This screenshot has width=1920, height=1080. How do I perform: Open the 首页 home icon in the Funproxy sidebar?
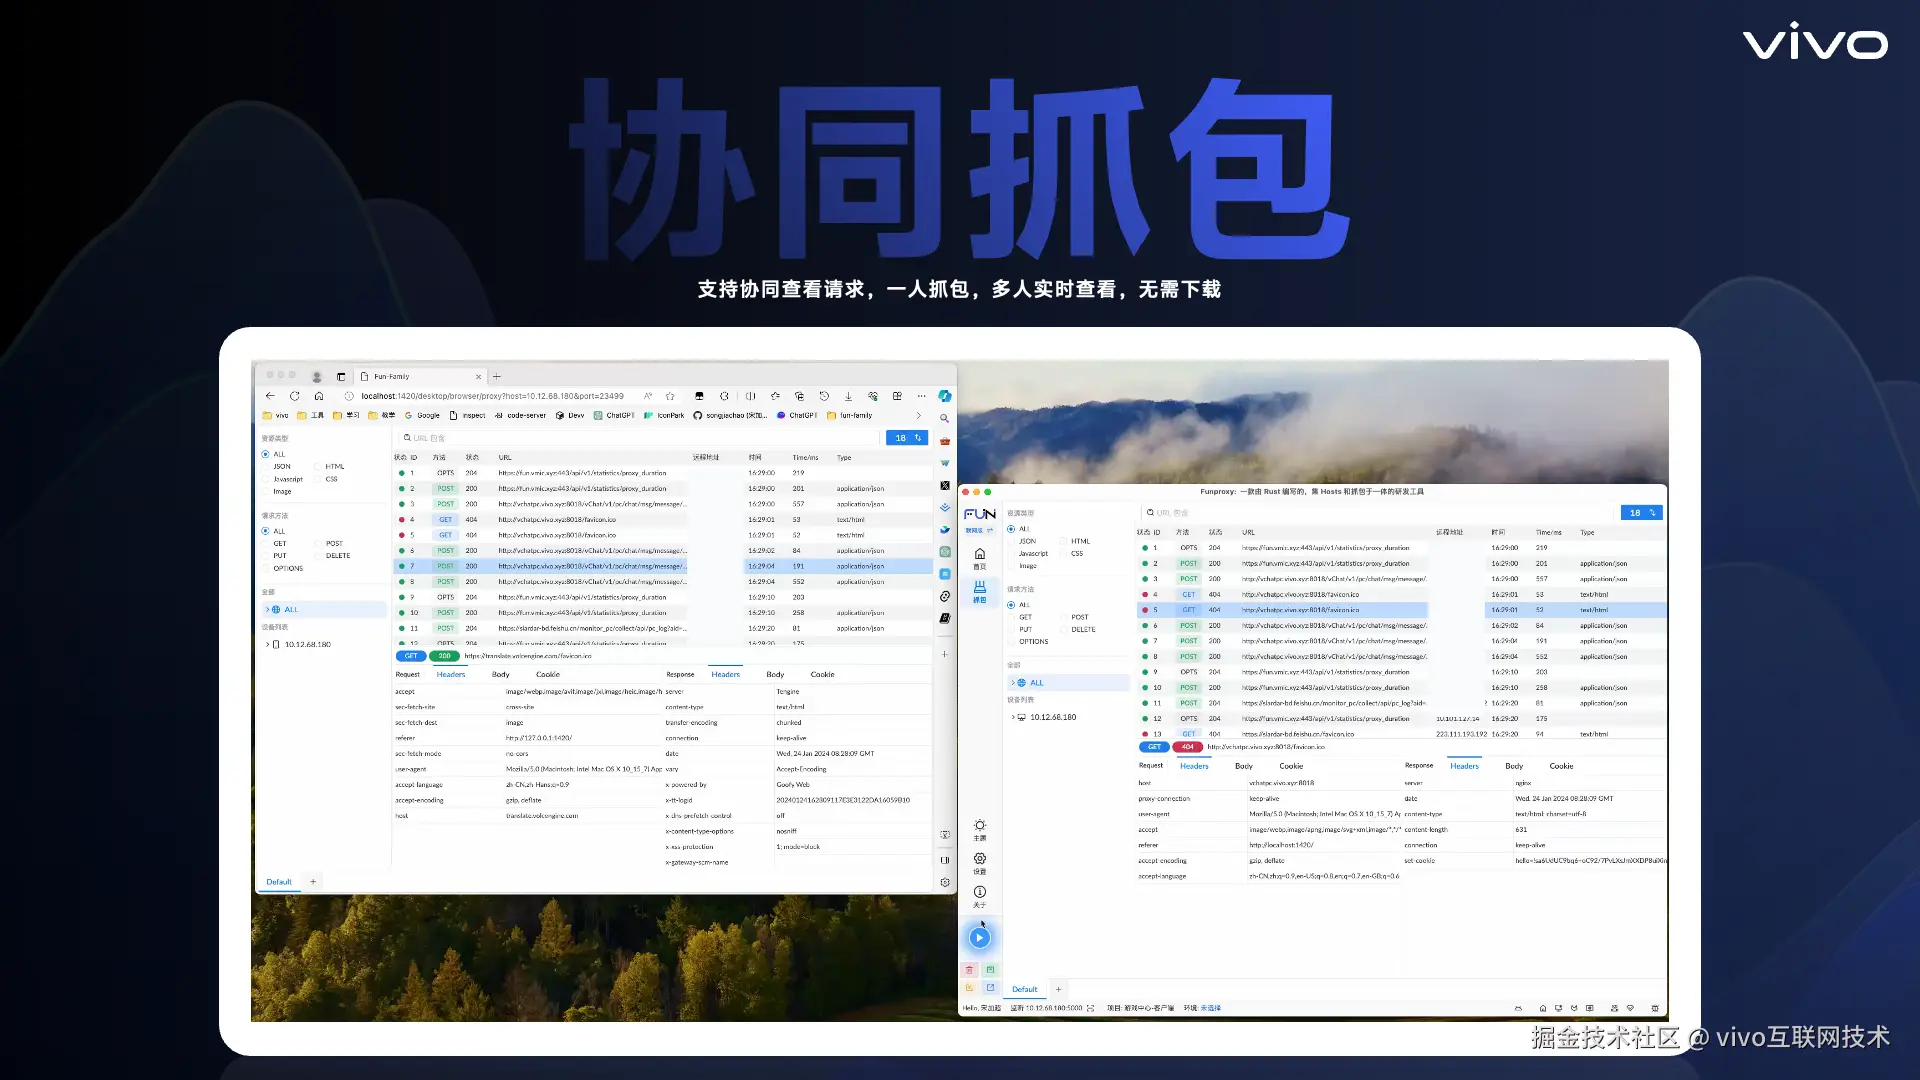(979, 555)
